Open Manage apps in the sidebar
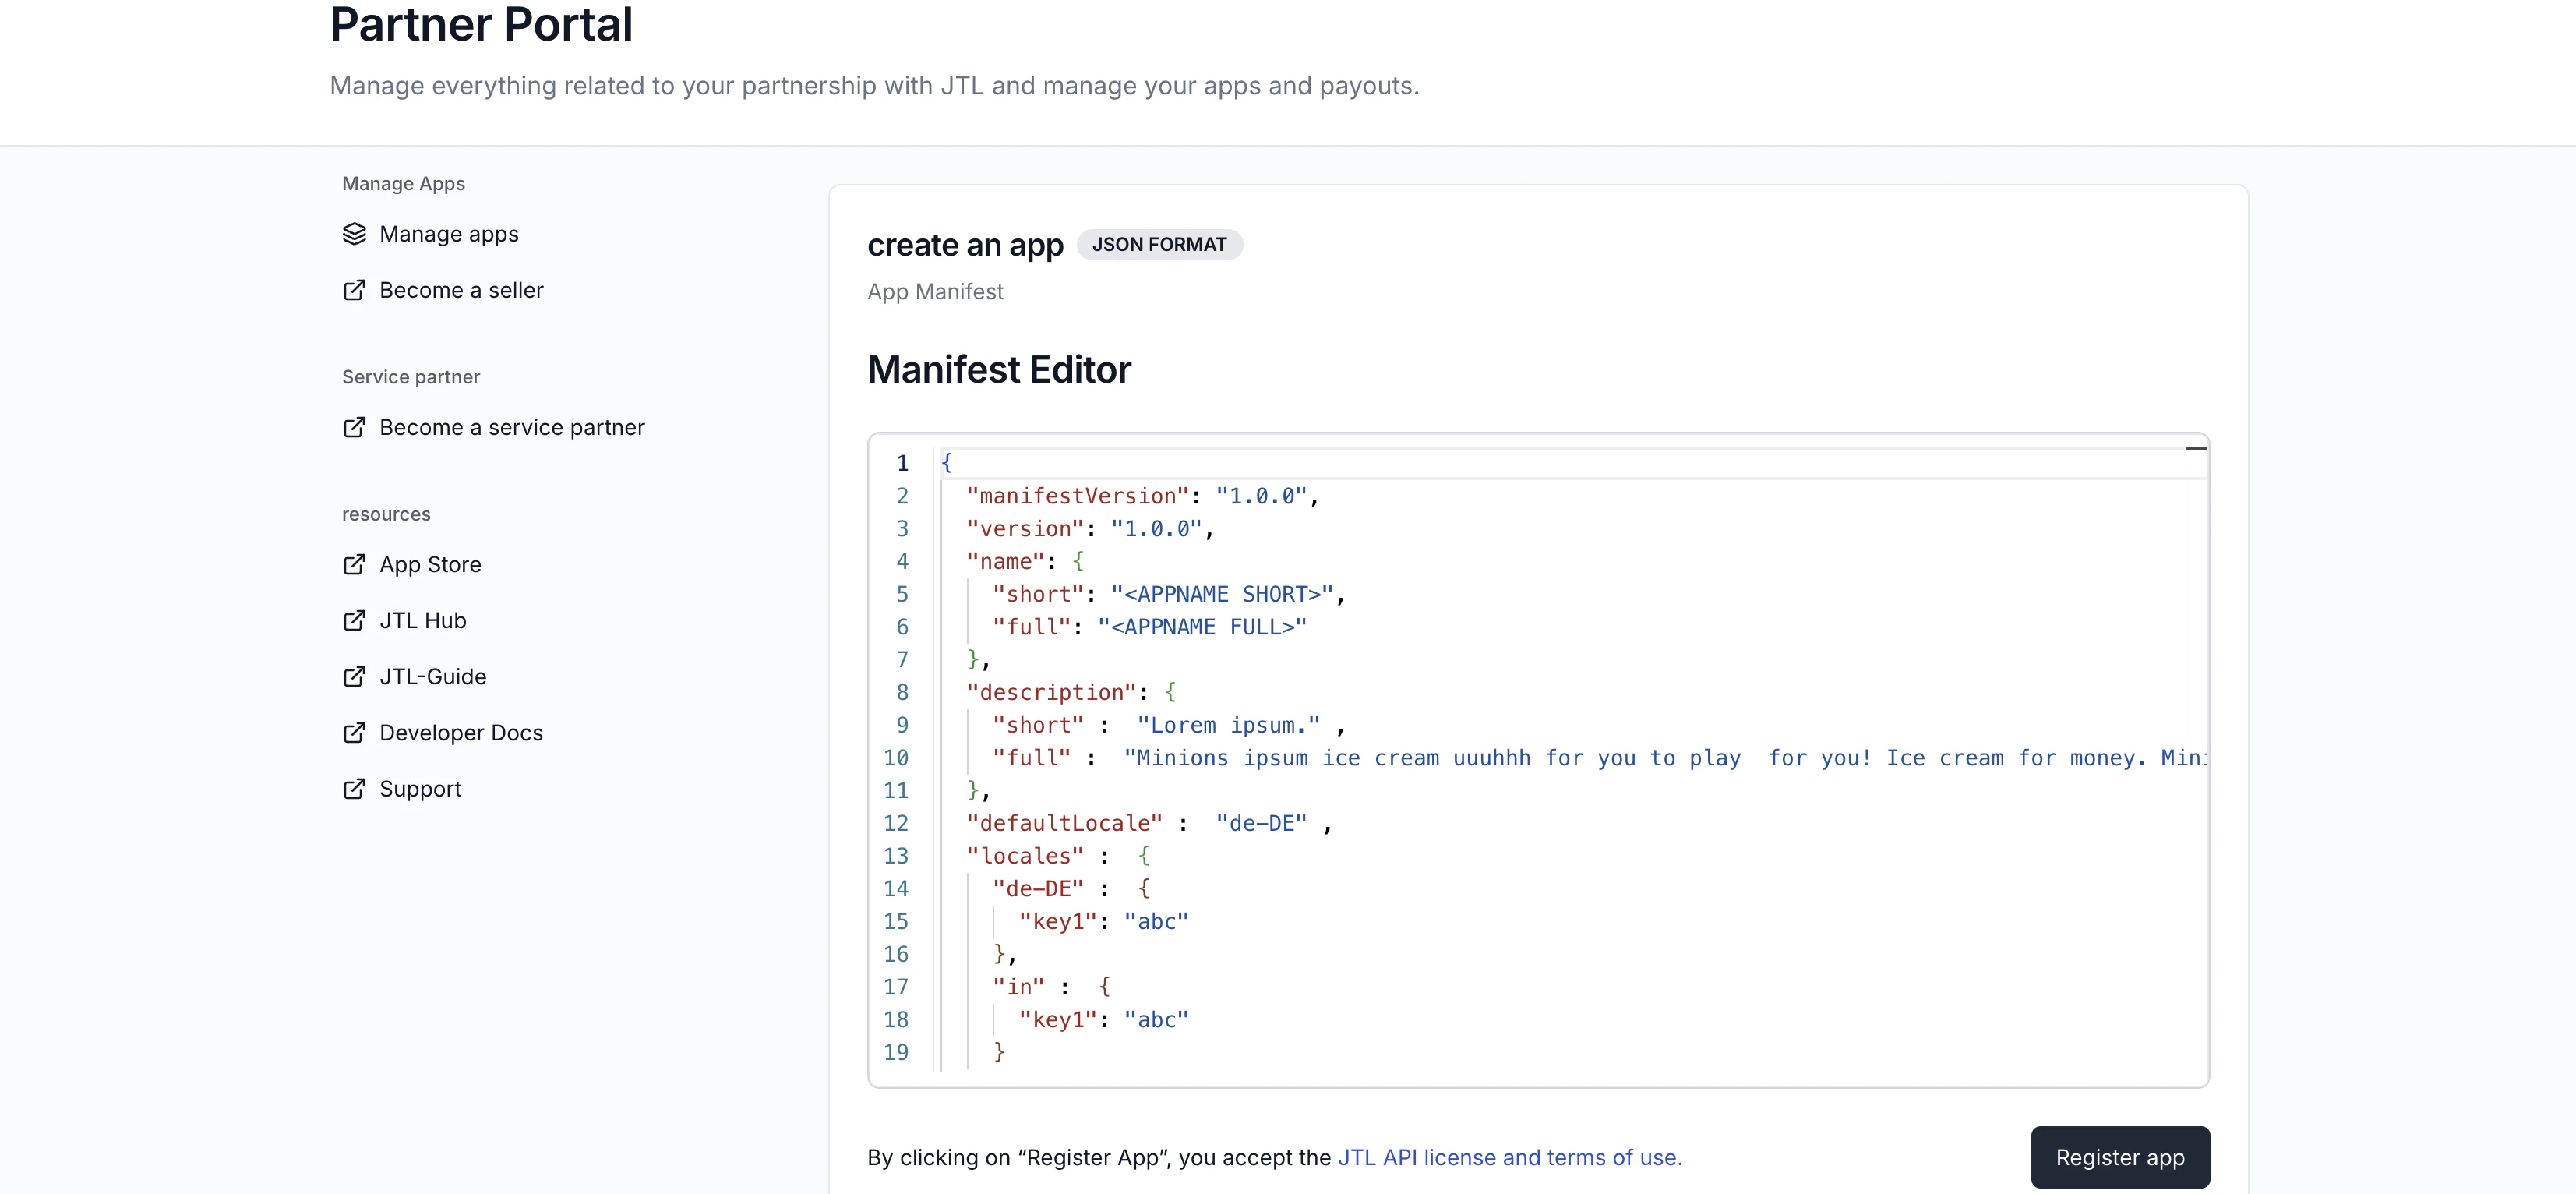2576x1194 pixels. click(x=448, y=233)
